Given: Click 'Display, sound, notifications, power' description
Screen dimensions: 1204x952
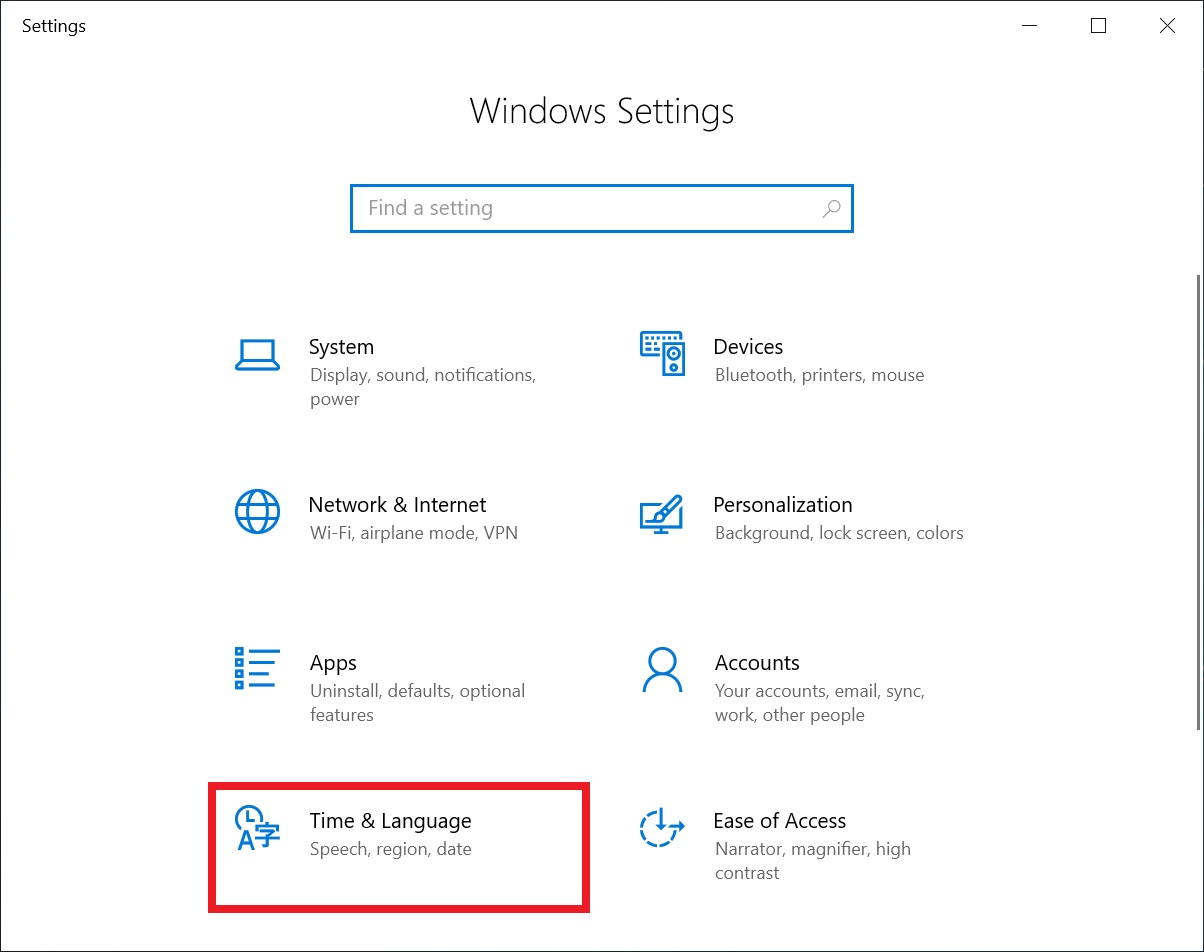Looking at the screenshot, I should (423, 387).
